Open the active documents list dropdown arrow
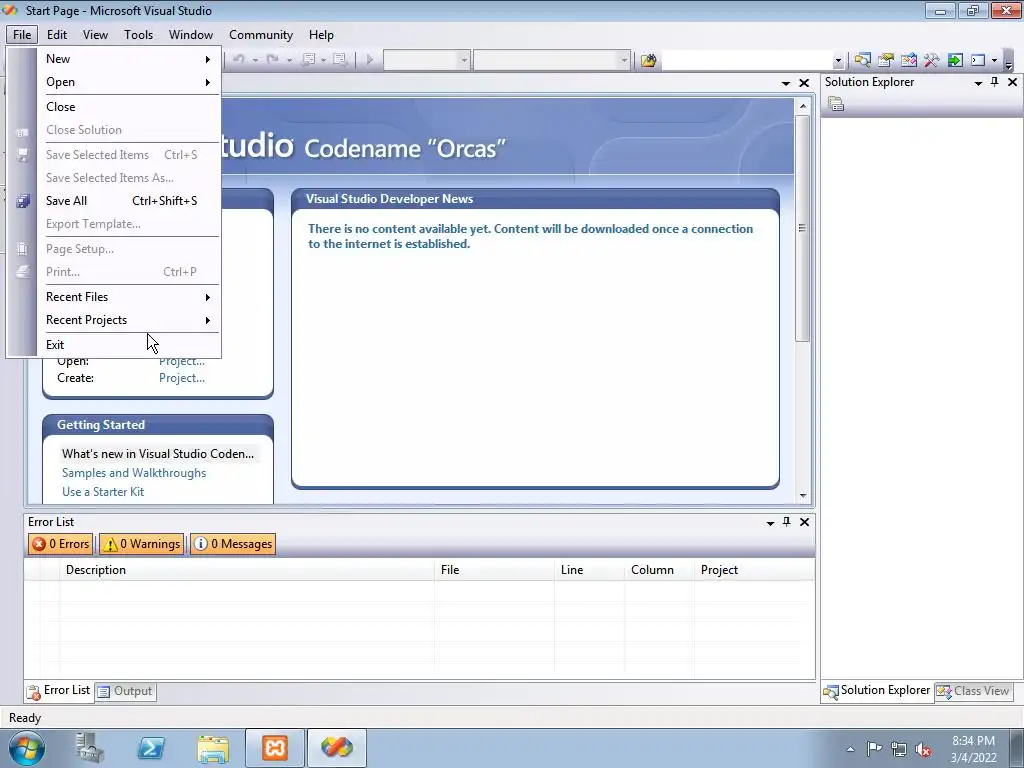1024x768 pixels. click(x=786, y=84)
